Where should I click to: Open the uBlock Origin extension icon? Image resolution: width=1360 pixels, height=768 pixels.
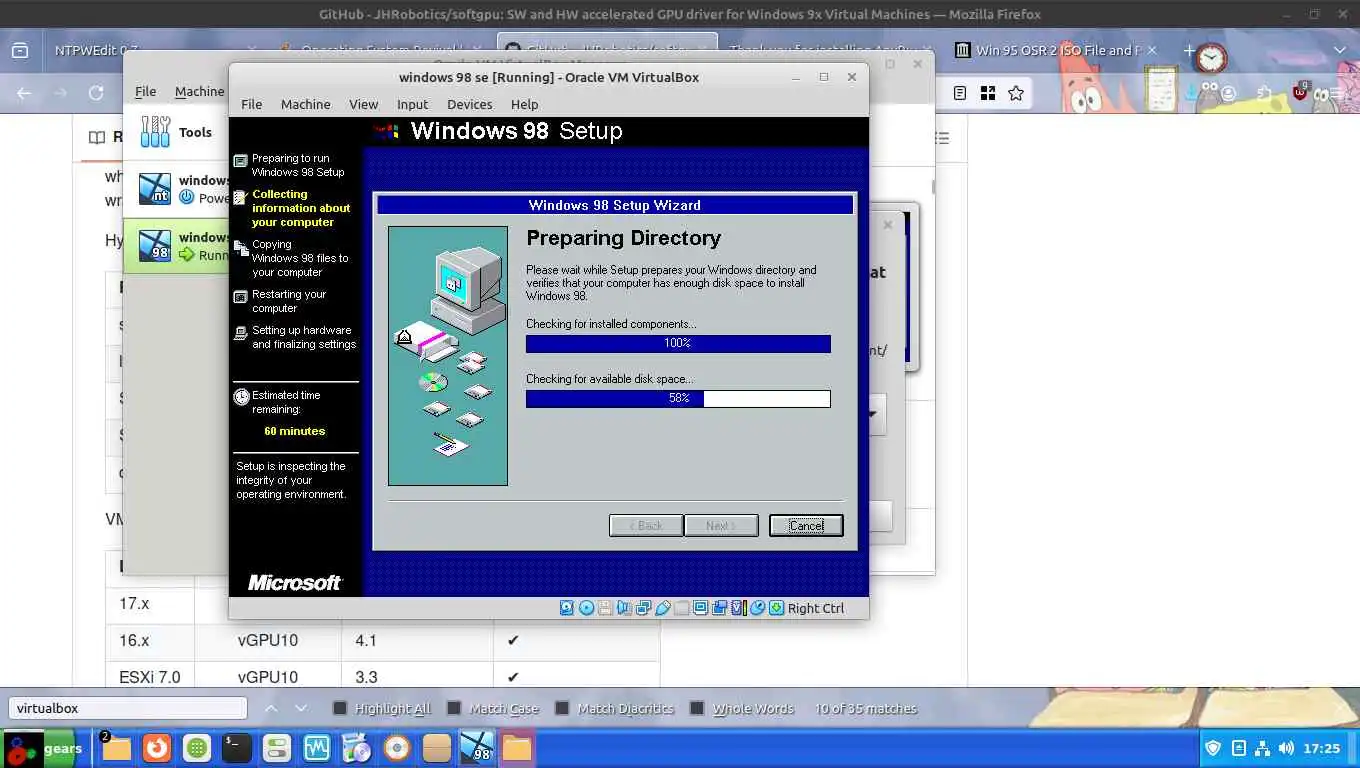tap(1300, 92)
